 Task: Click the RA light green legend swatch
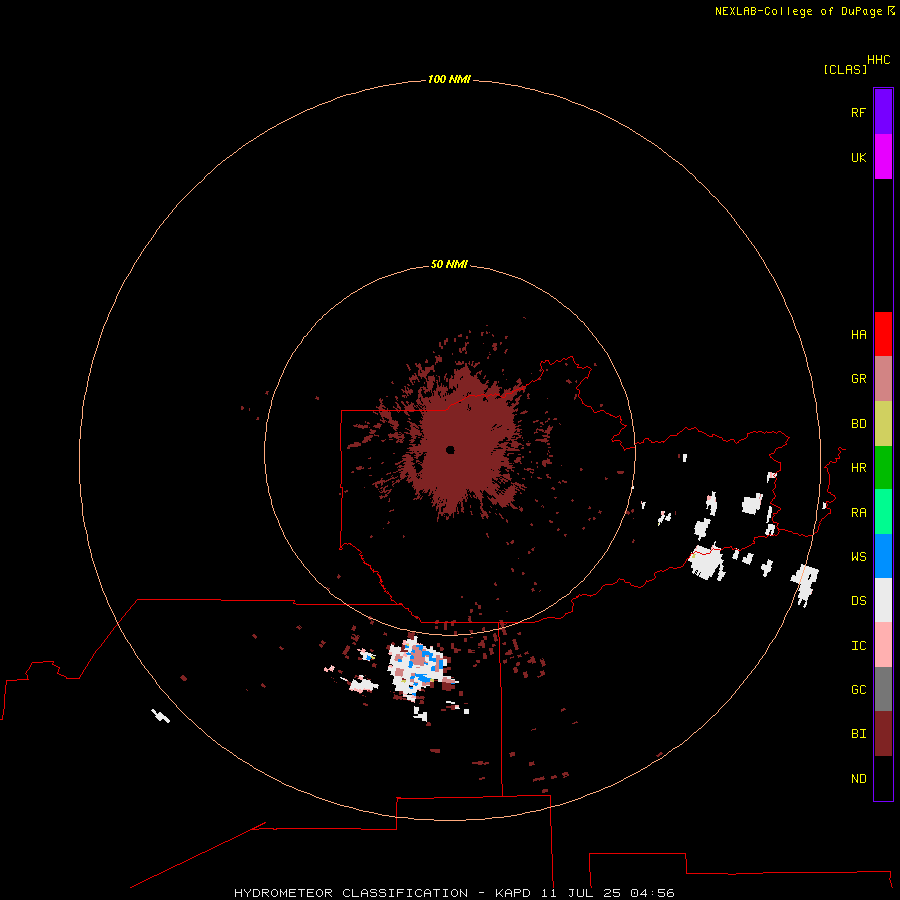[x=883, y=512]
